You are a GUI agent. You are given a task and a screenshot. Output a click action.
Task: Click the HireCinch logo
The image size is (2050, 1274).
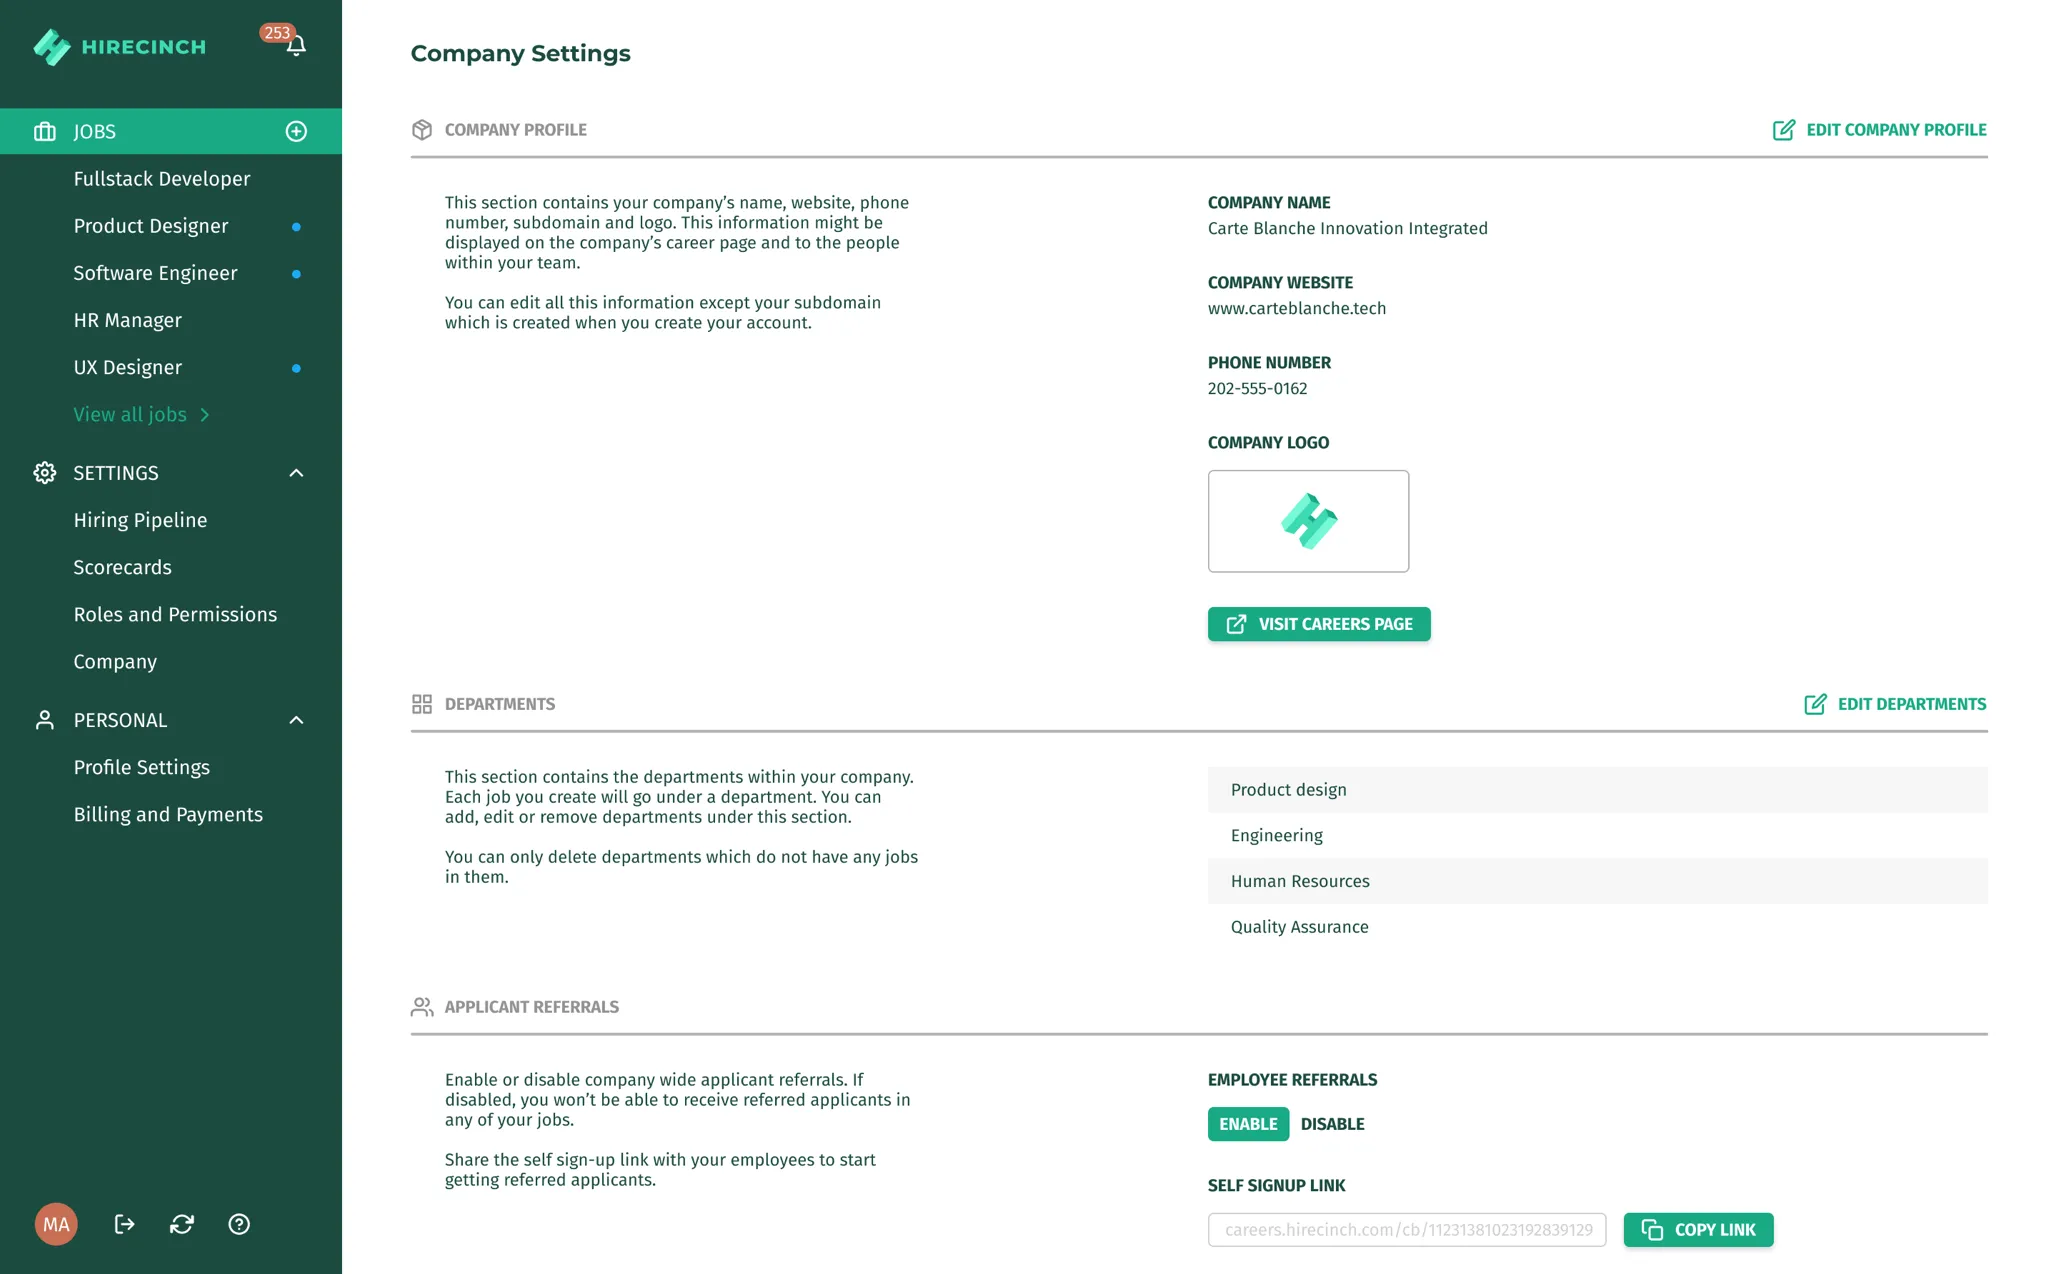(119, 47)
